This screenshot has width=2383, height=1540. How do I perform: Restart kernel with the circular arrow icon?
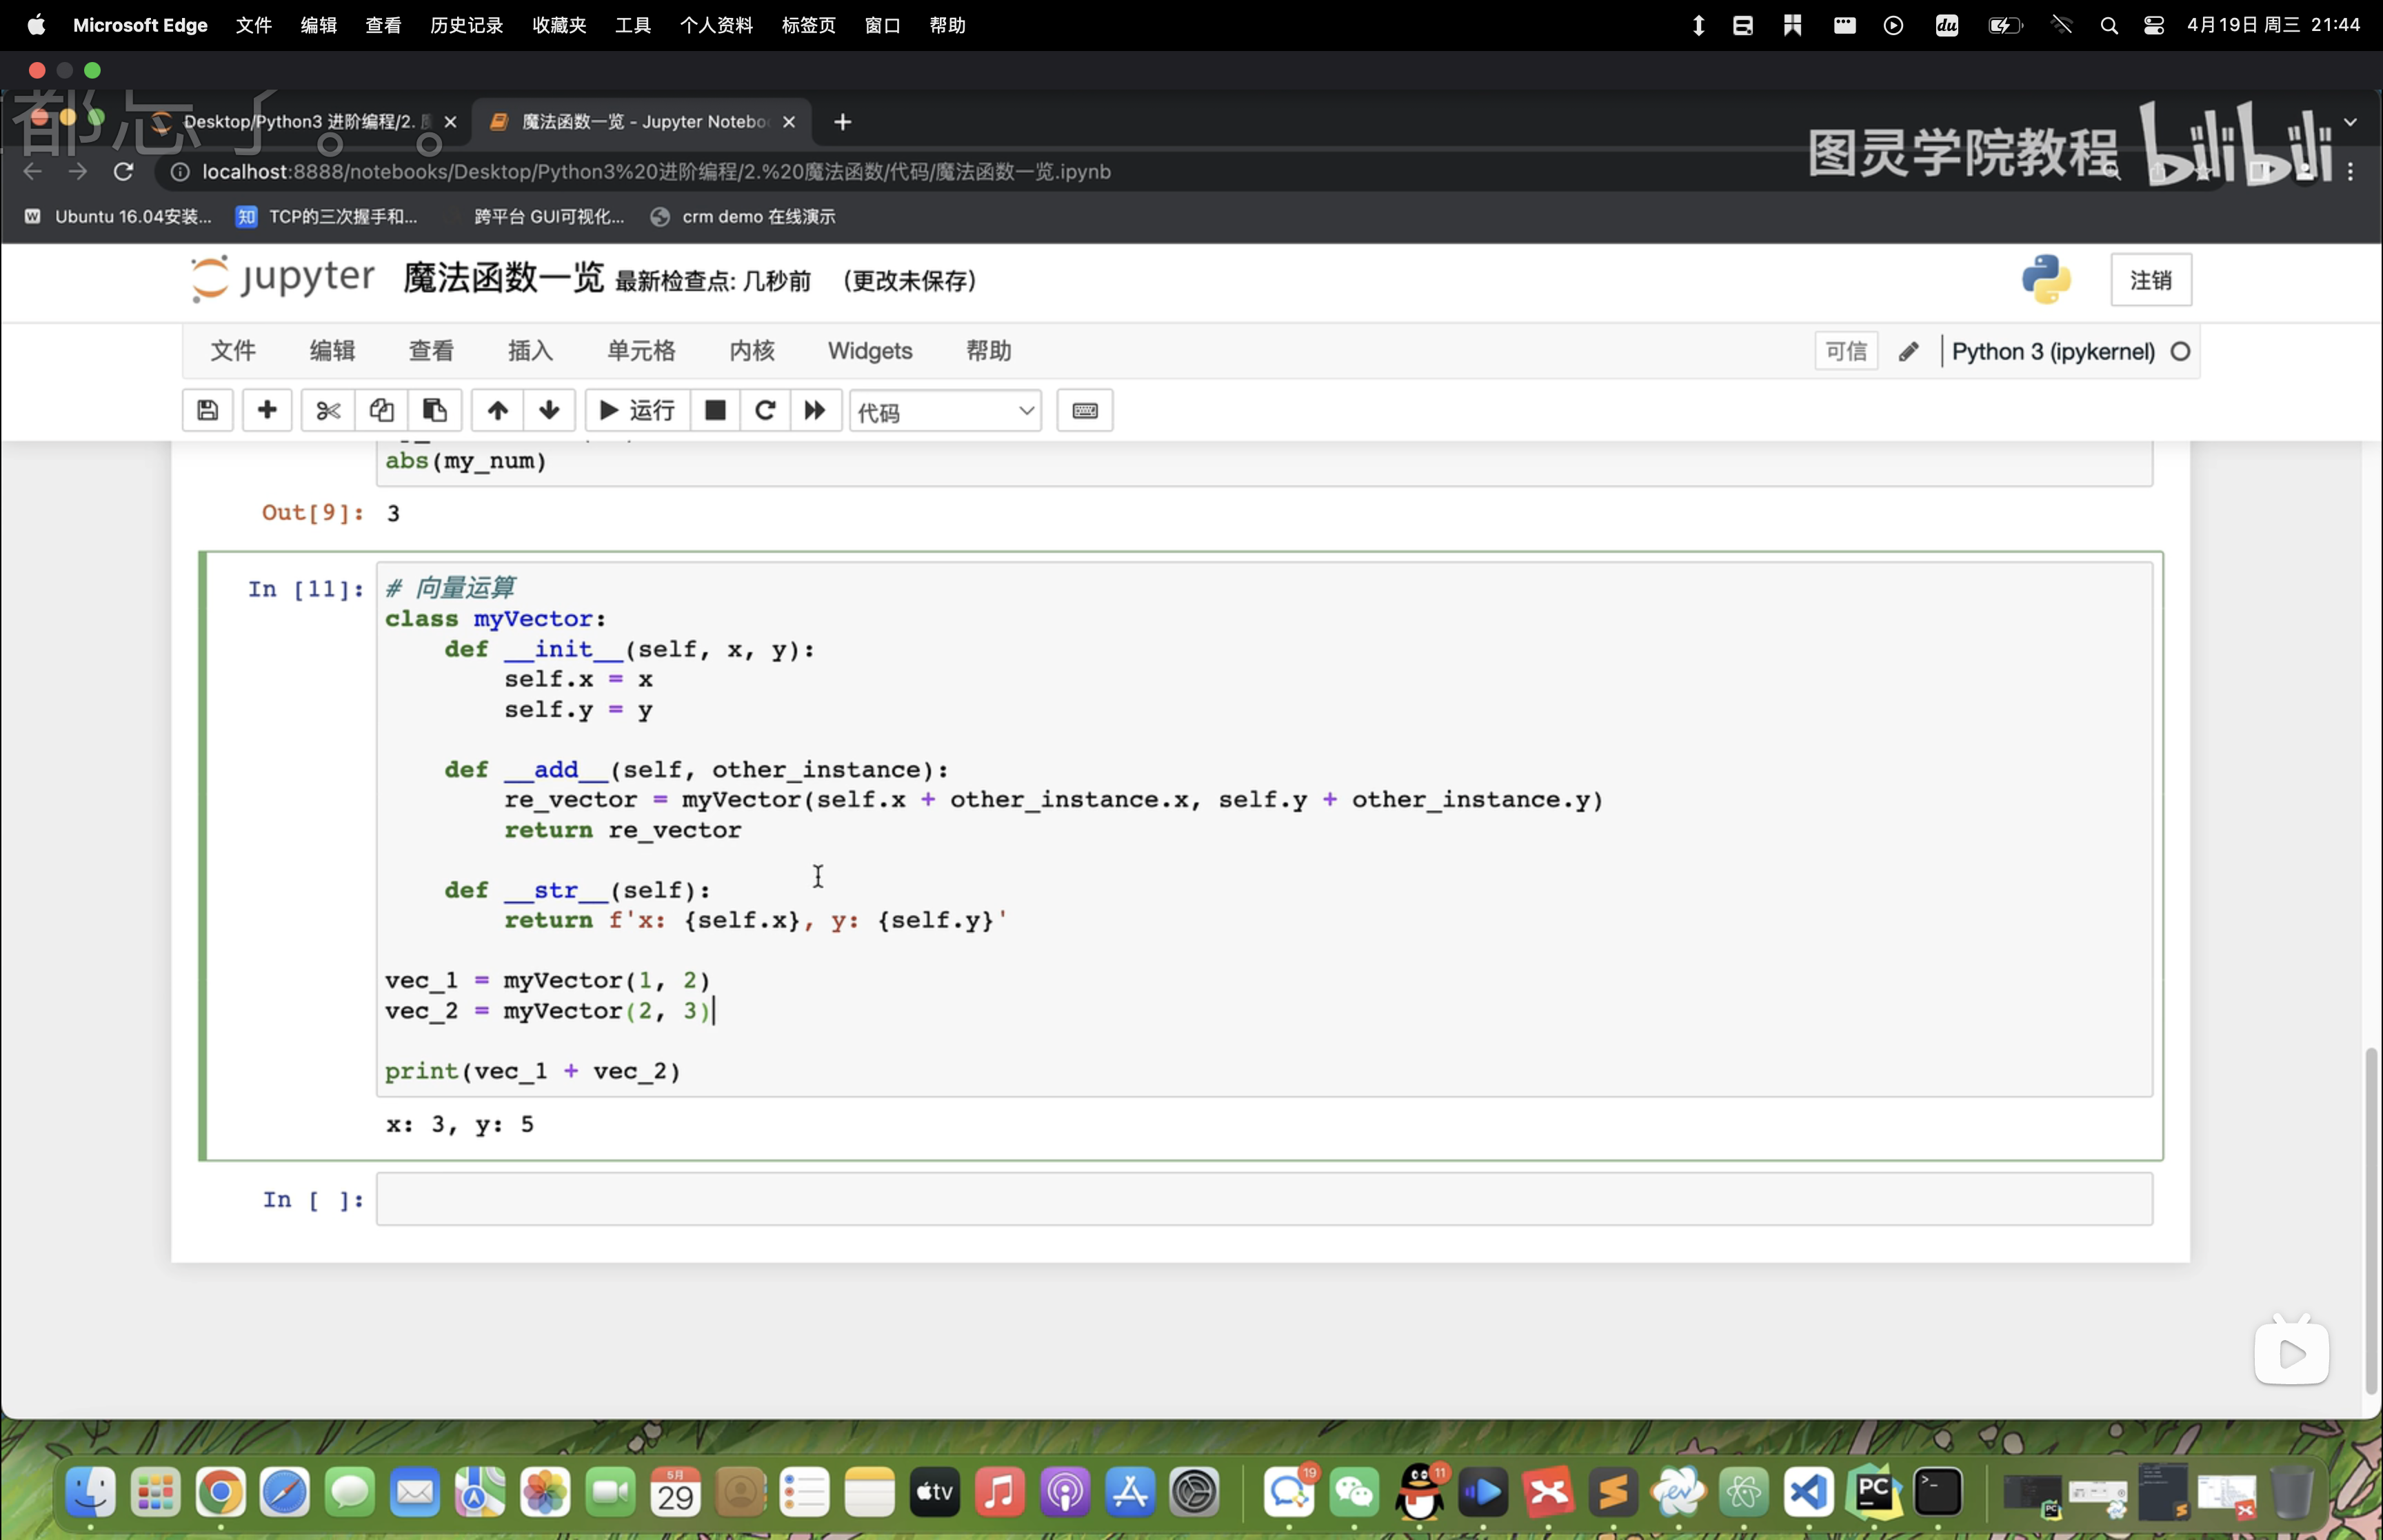tap(765, 410)
